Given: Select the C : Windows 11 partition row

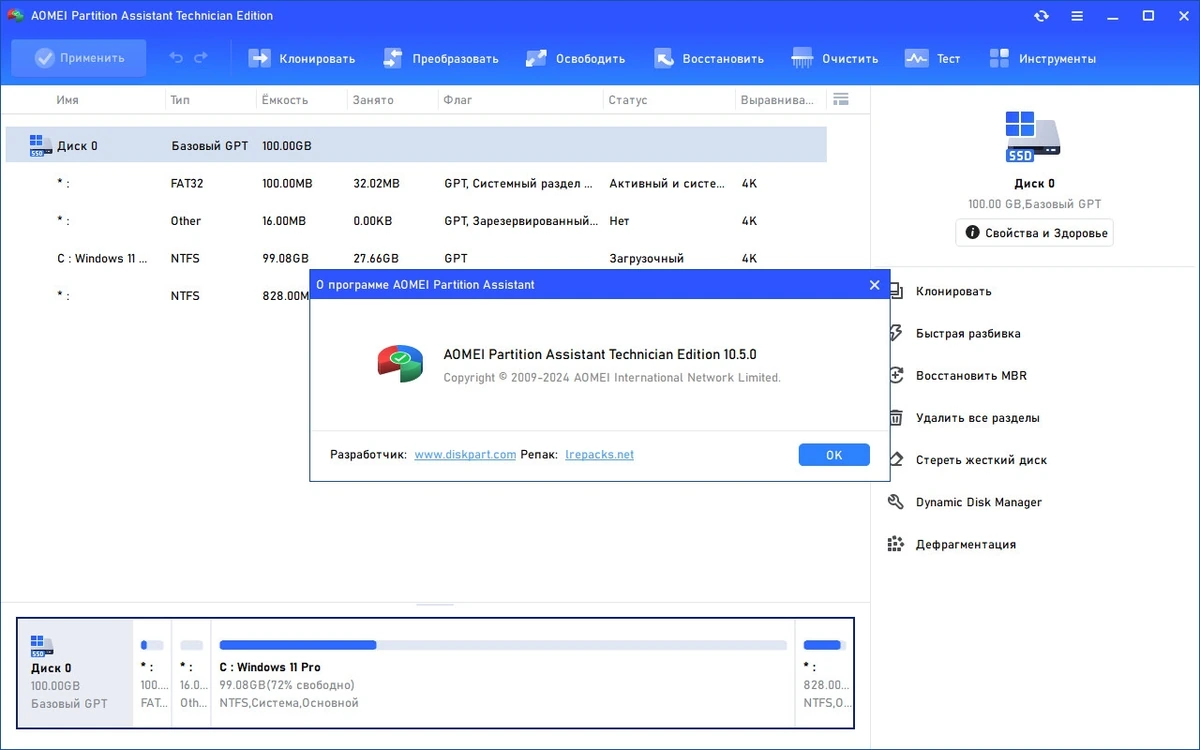Looking at the screenshot, I should click(x=416, y=258).
